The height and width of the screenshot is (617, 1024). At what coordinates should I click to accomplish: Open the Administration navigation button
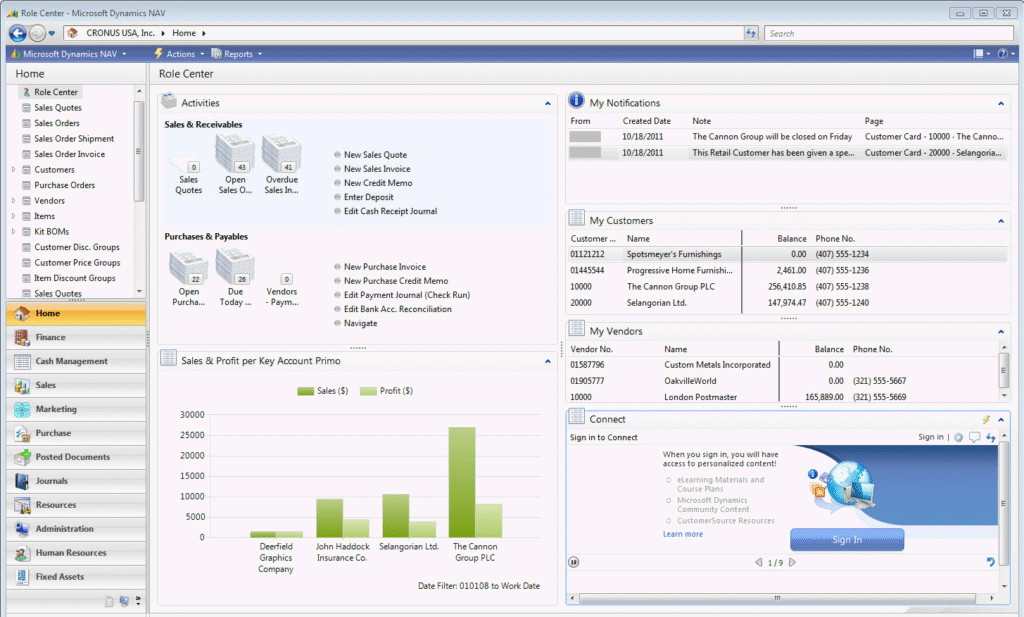[76, 529]
